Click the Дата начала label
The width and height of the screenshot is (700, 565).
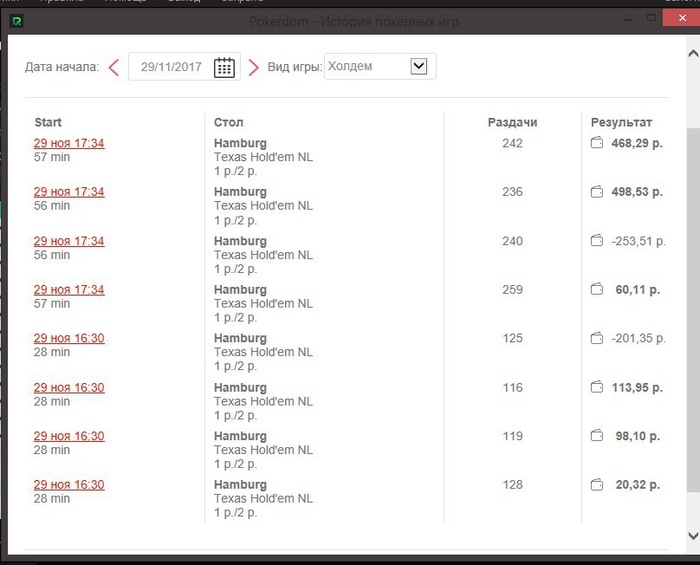click(62, 67)
